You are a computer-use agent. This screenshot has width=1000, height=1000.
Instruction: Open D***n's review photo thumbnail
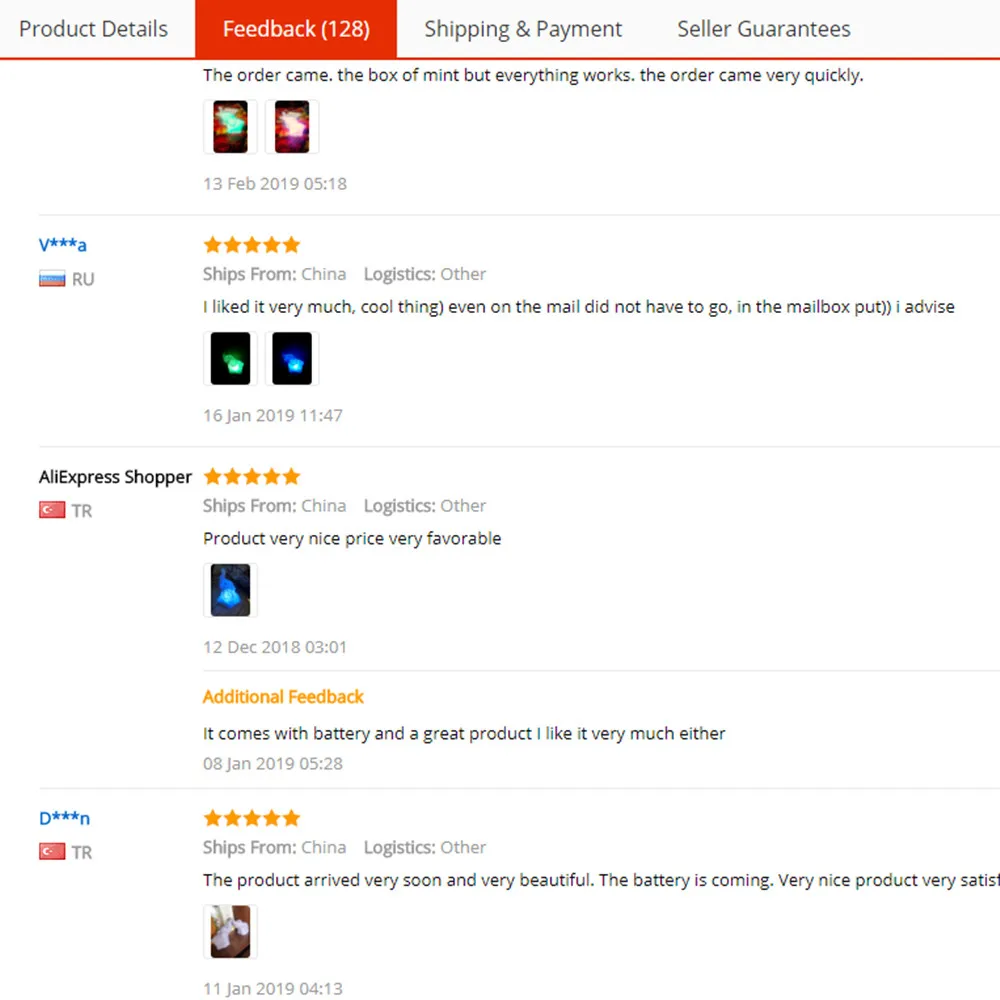click(x=230, y=932)
